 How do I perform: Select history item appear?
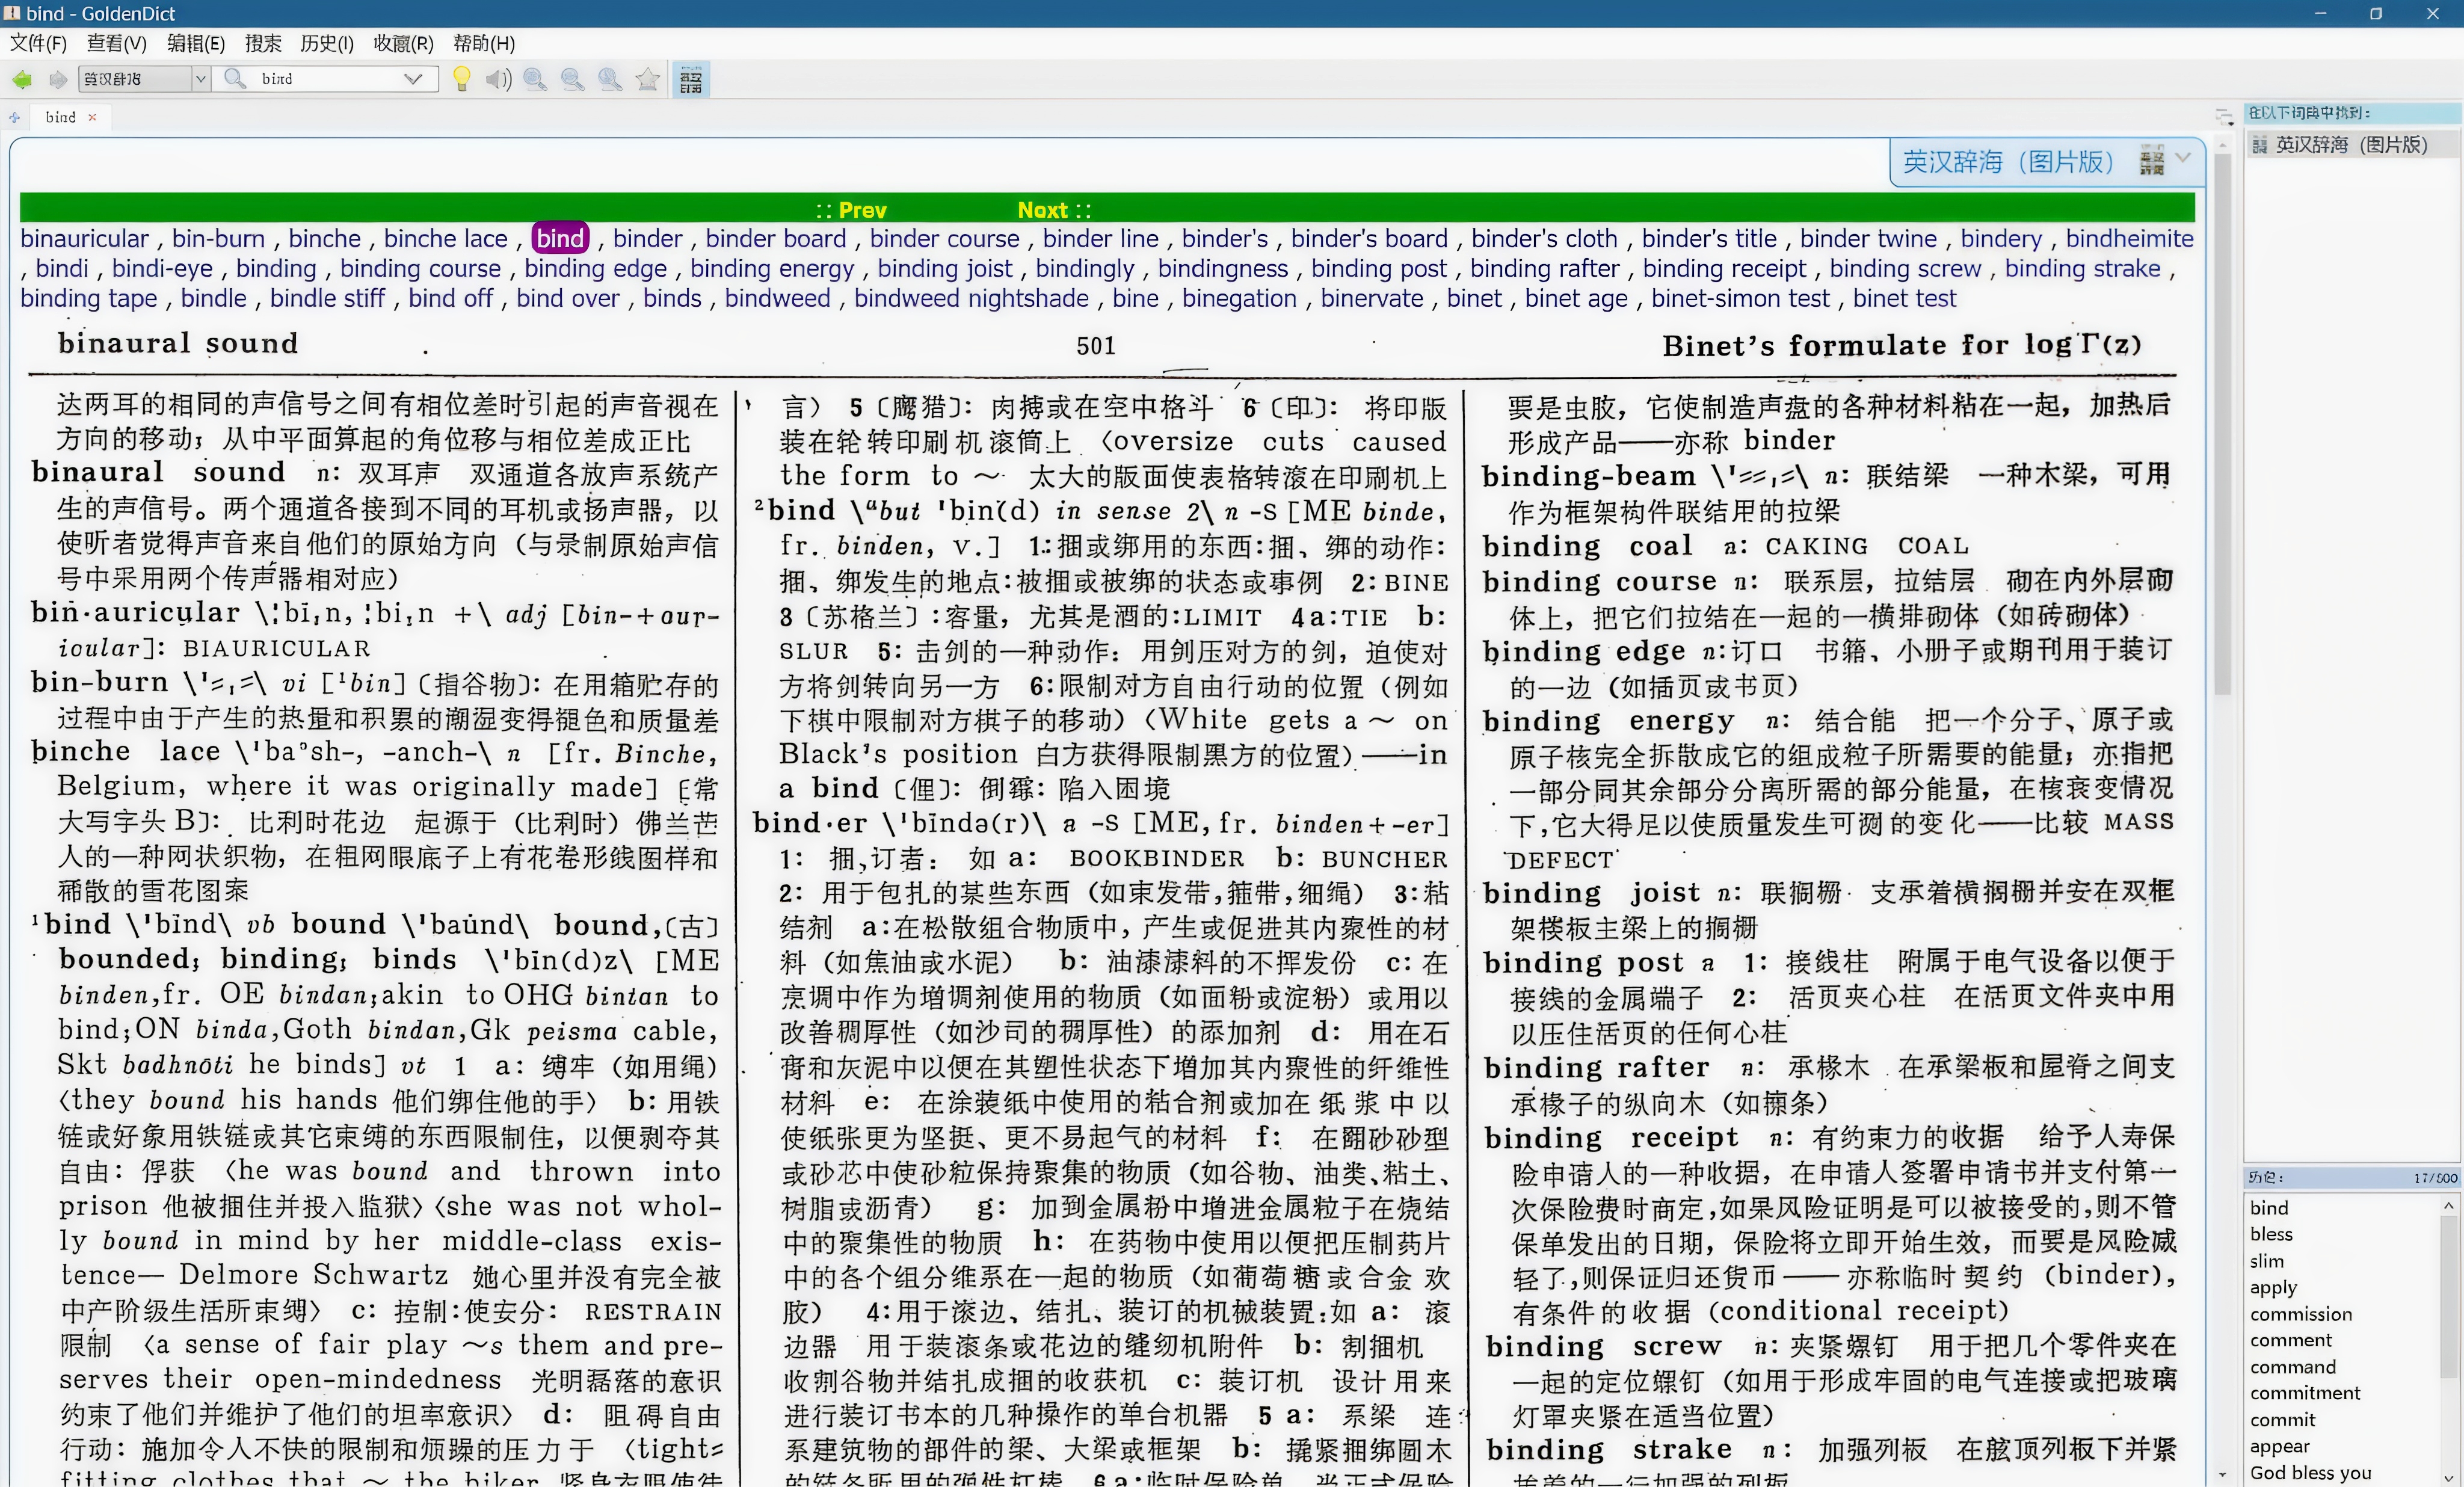tap(2280, 1447)
